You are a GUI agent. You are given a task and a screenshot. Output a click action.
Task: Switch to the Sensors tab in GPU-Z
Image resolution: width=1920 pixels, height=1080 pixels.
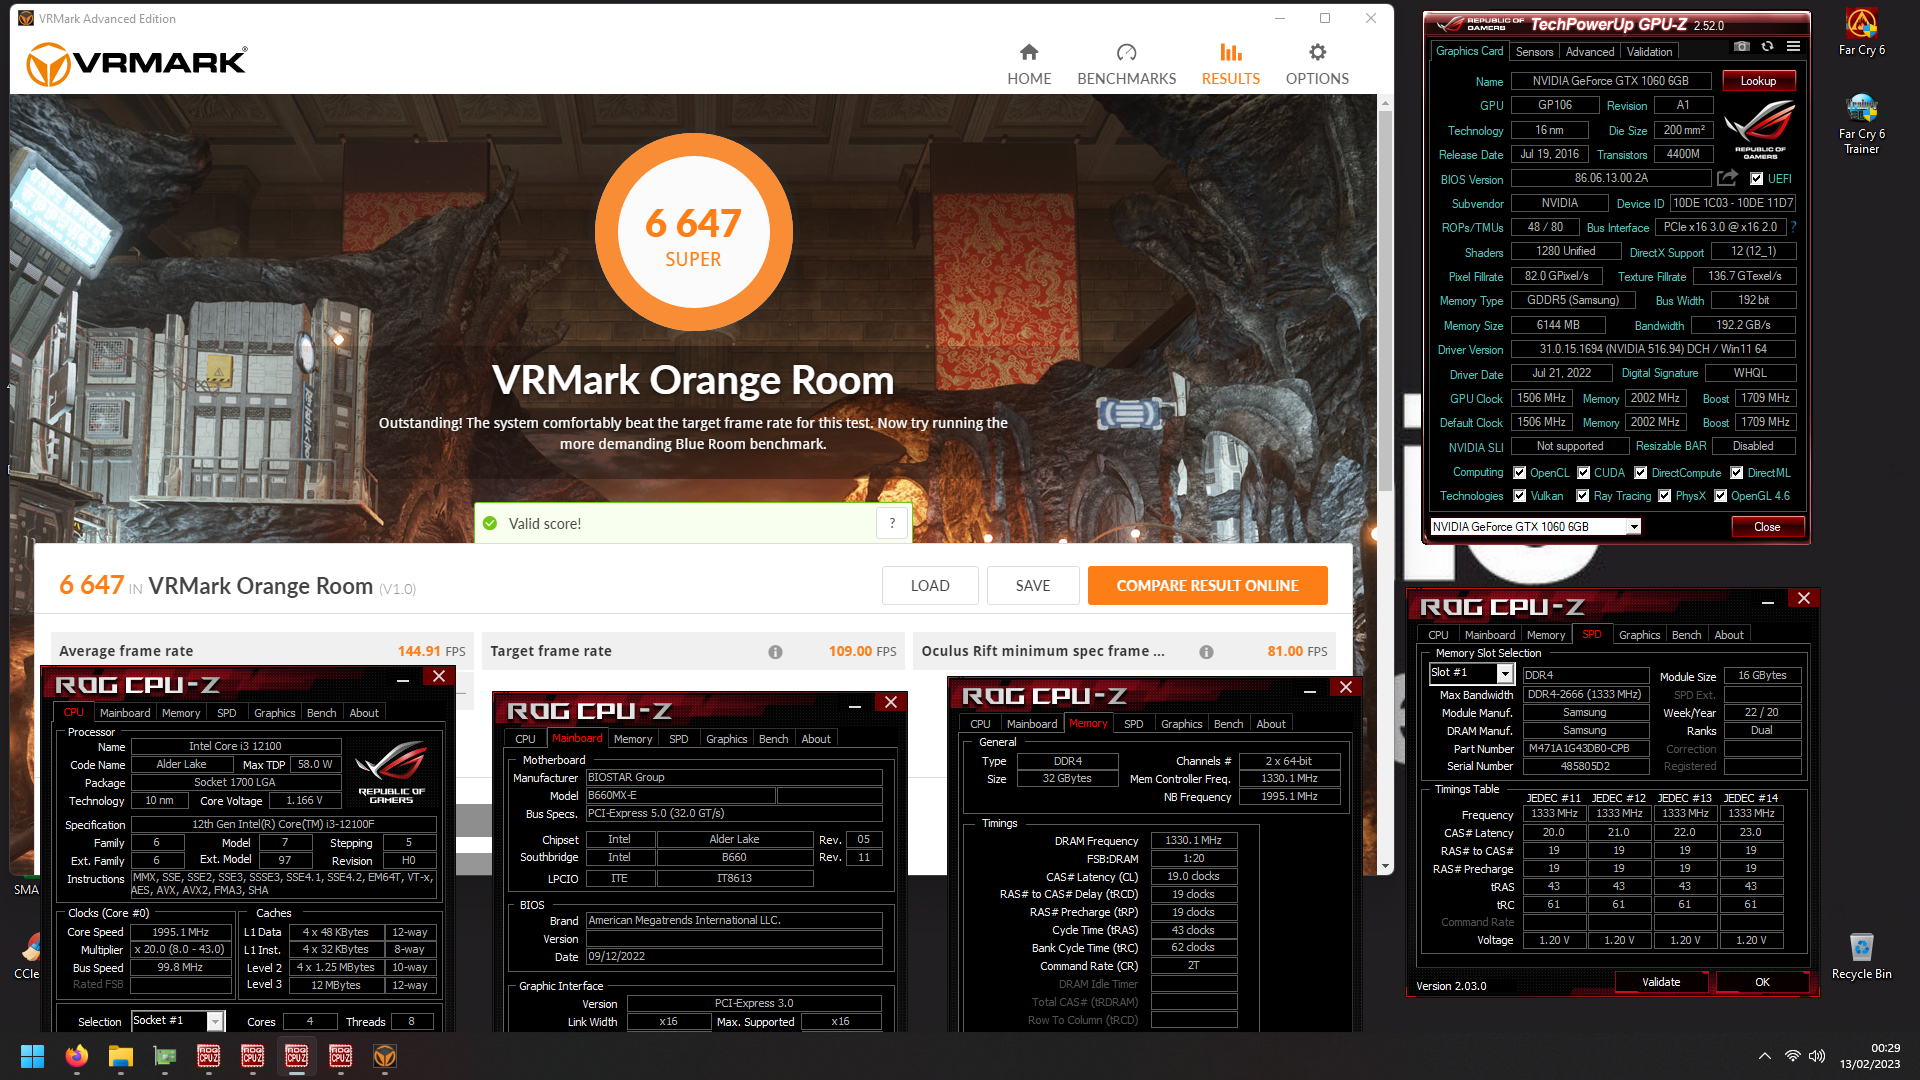tap(1534, 51)
